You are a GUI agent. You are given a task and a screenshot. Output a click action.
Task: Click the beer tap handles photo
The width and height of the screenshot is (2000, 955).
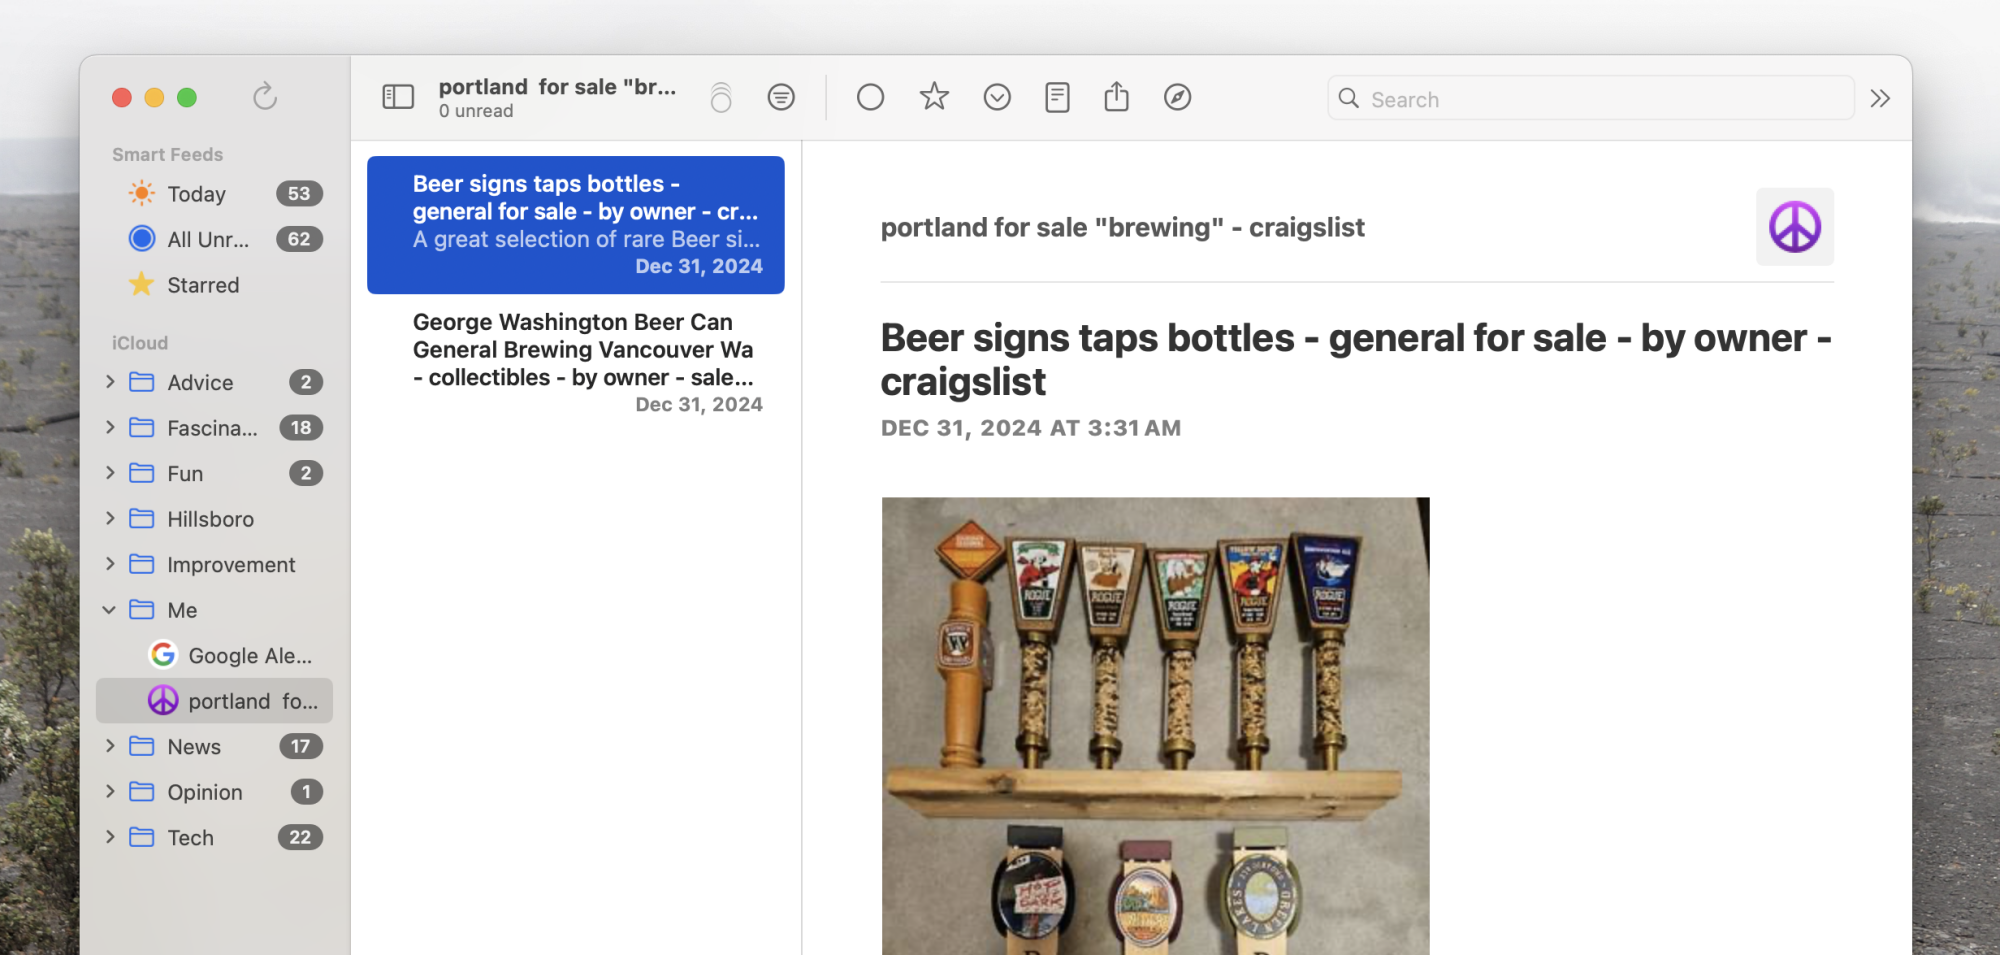coord(1156,726)
